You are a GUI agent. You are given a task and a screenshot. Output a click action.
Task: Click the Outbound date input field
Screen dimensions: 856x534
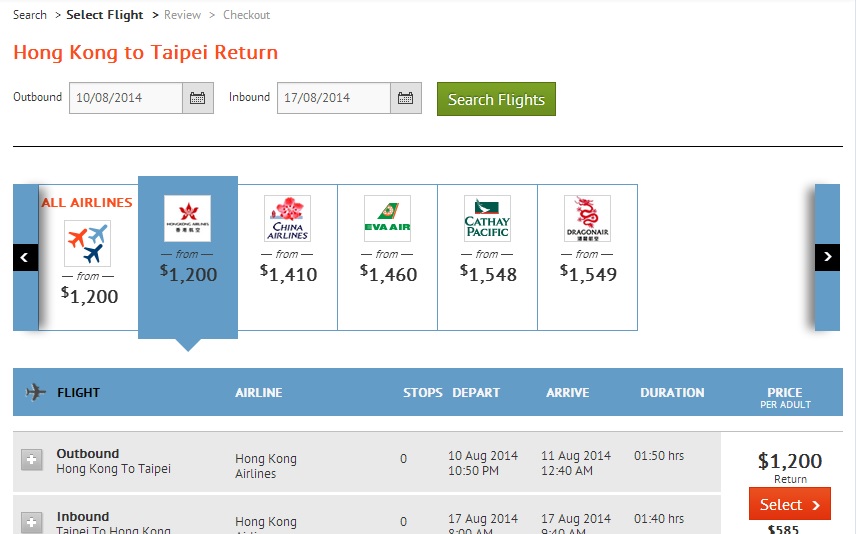126,98
